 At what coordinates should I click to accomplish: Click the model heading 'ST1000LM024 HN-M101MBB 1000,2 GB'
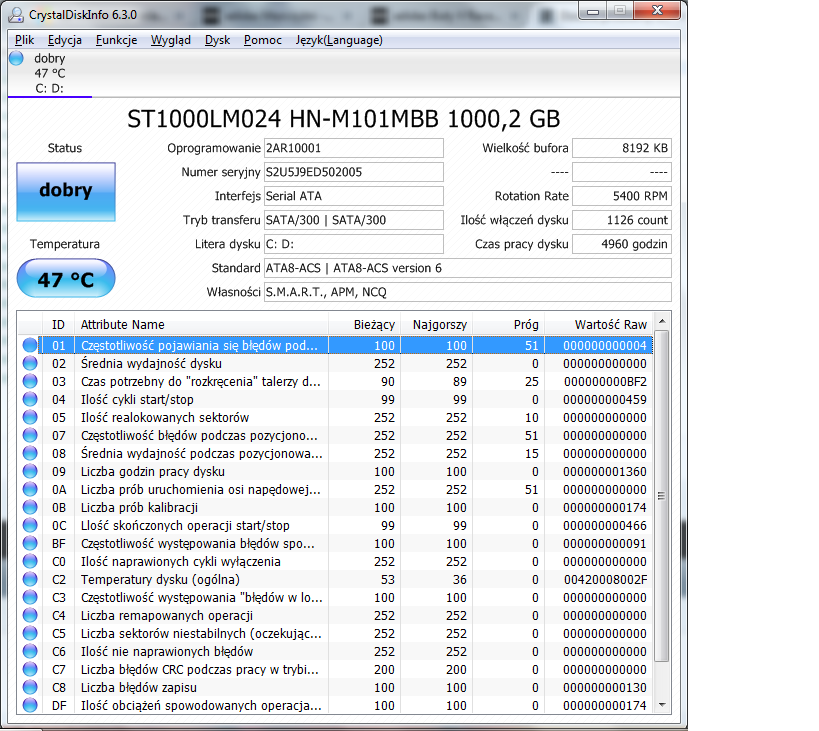(344, 119)
